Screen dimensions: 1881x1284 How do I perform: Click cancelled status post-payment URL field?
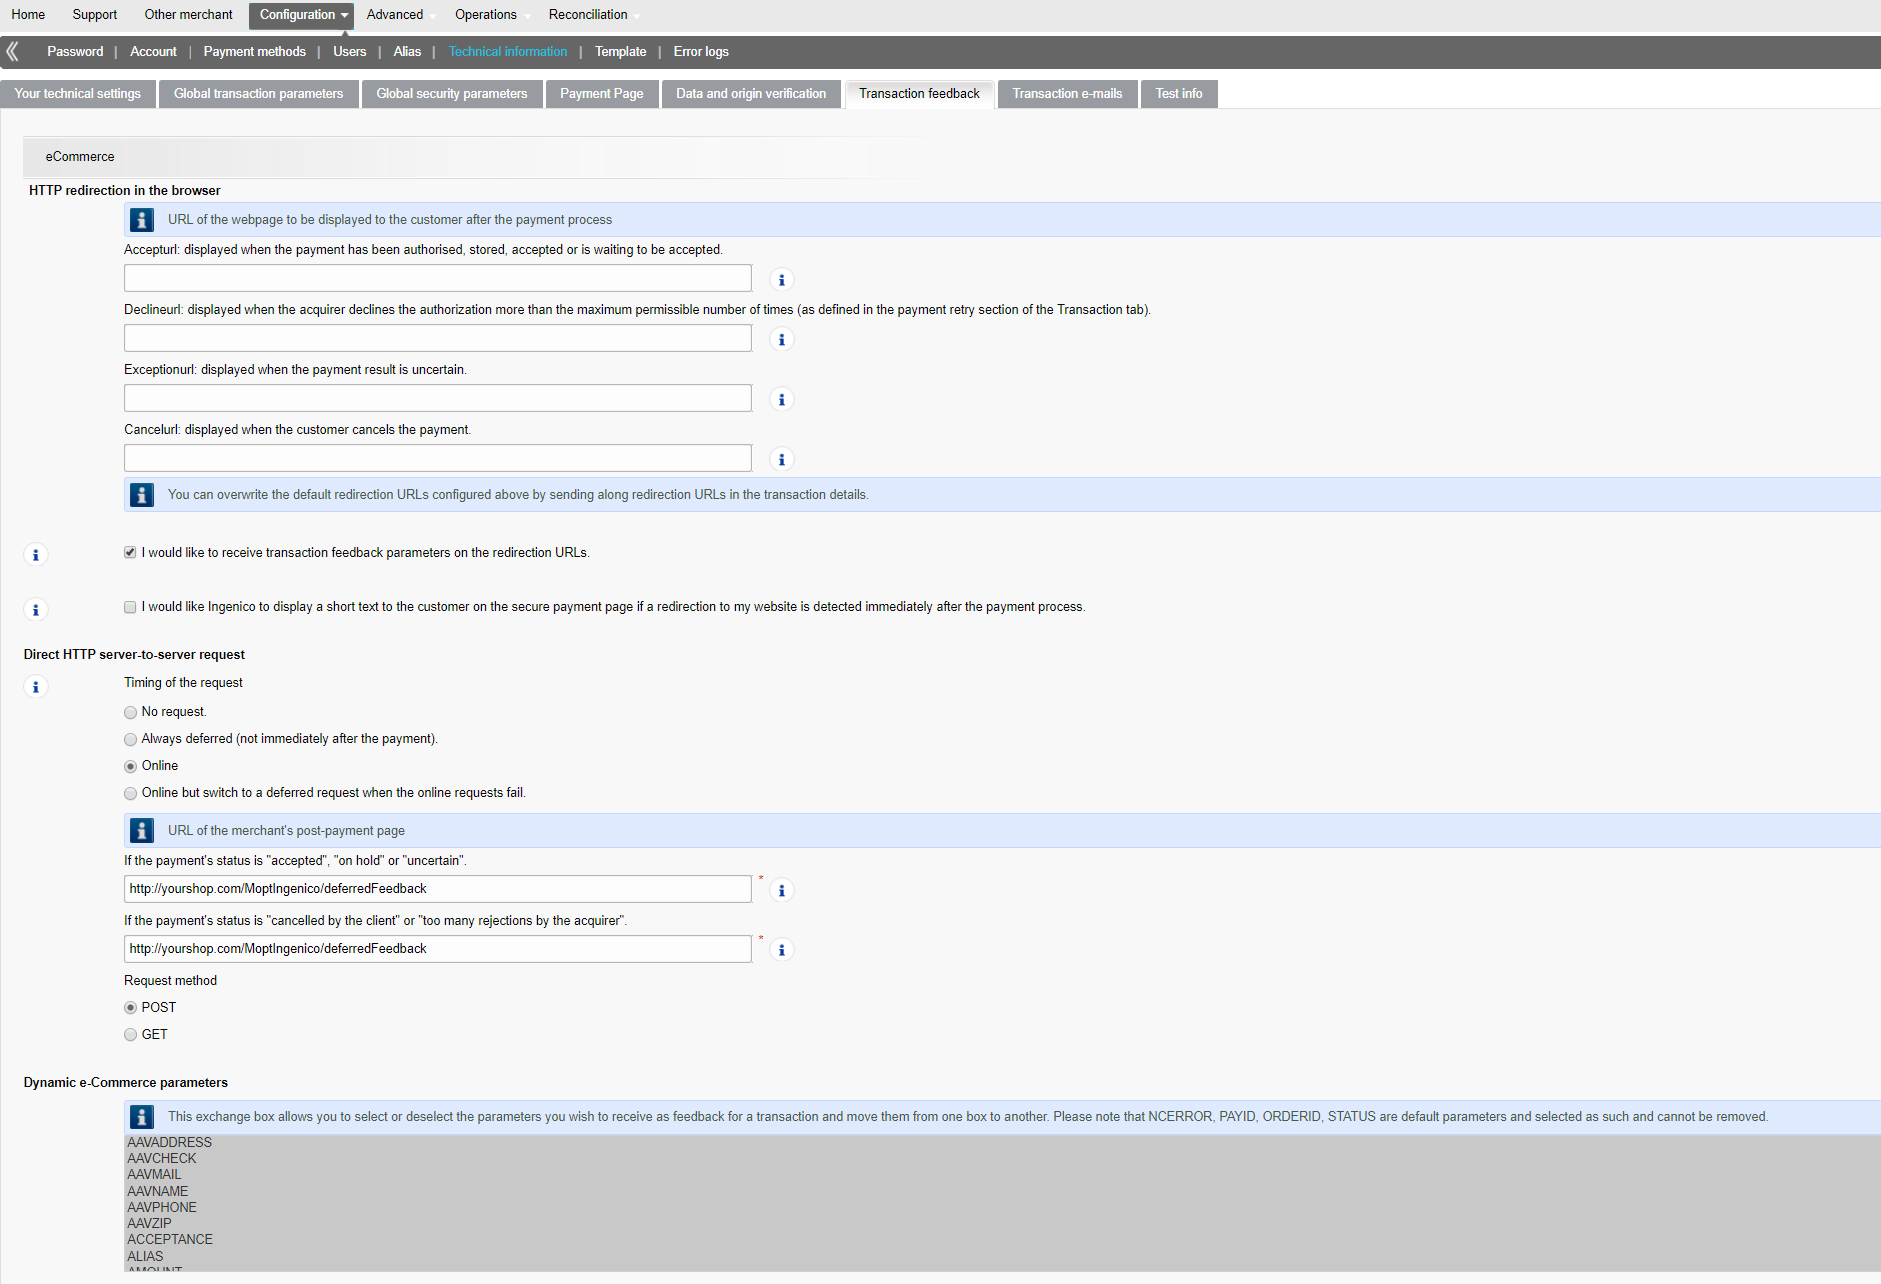coord(438,949)
